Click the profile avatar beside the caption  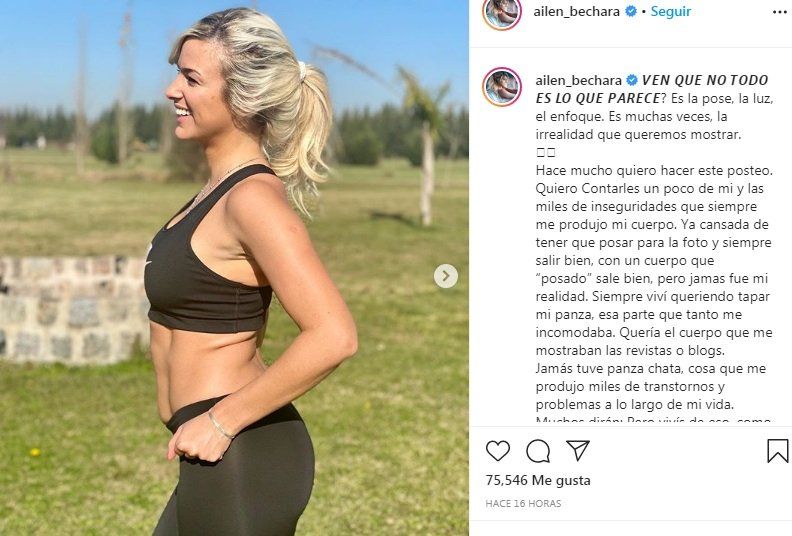coord(502,87)
